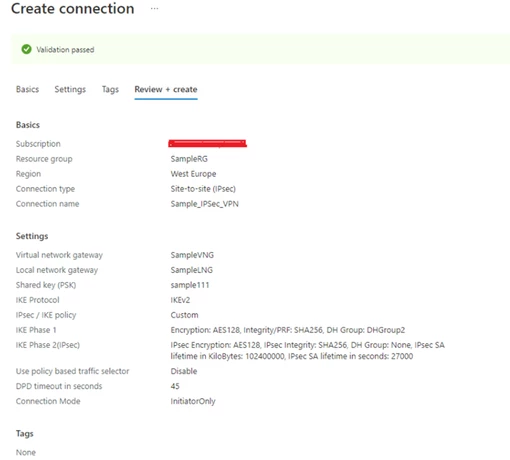Select the sample111 shared key value
510x460 pixels.
[190, 285]
